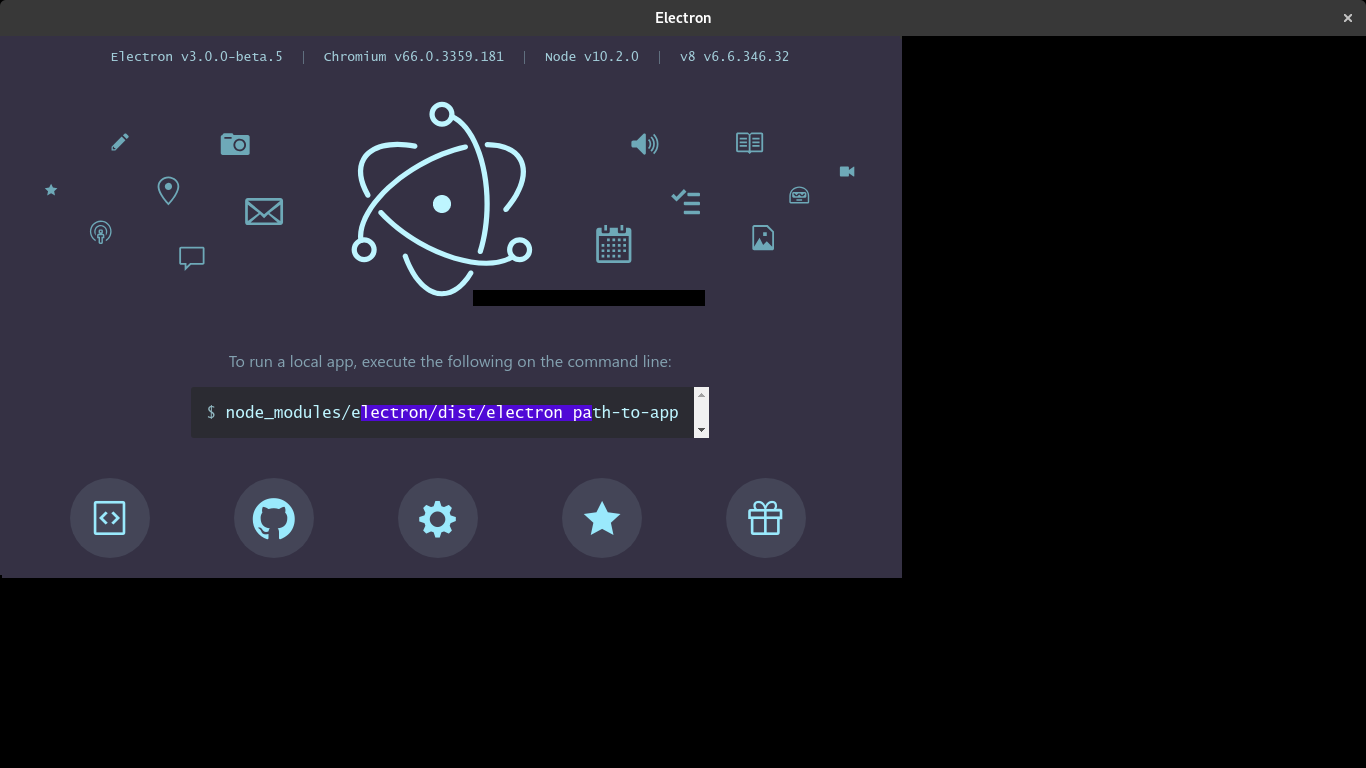Open the map pin location icon
Image resolution: width=1366 pixels, height=768 pixels.
[x=167, y=190]
